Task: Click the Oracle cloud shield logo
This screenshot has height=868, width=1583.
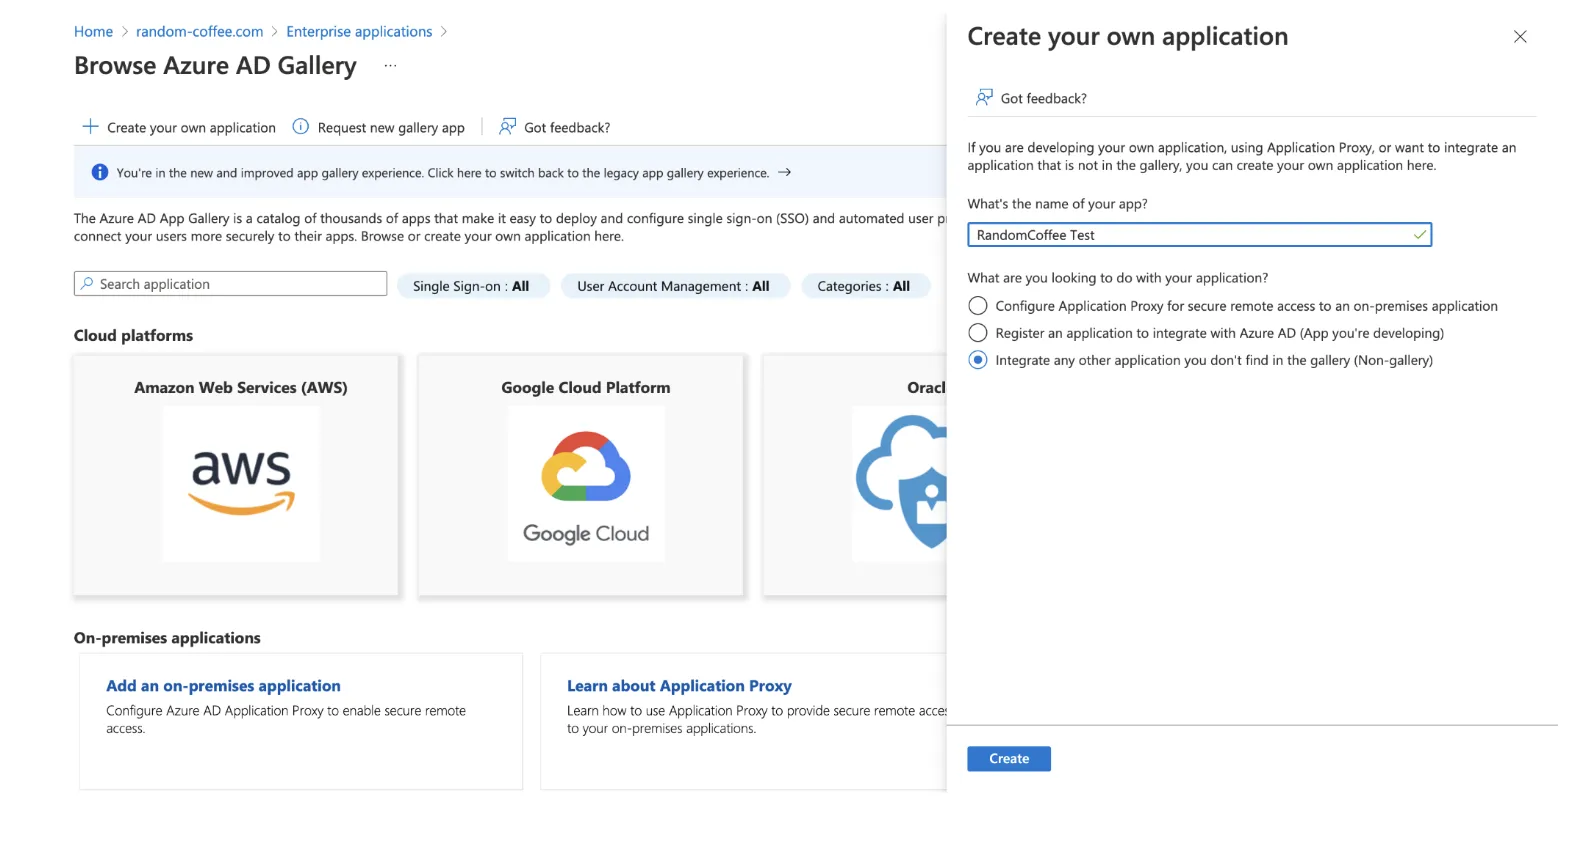Action: 901,481
